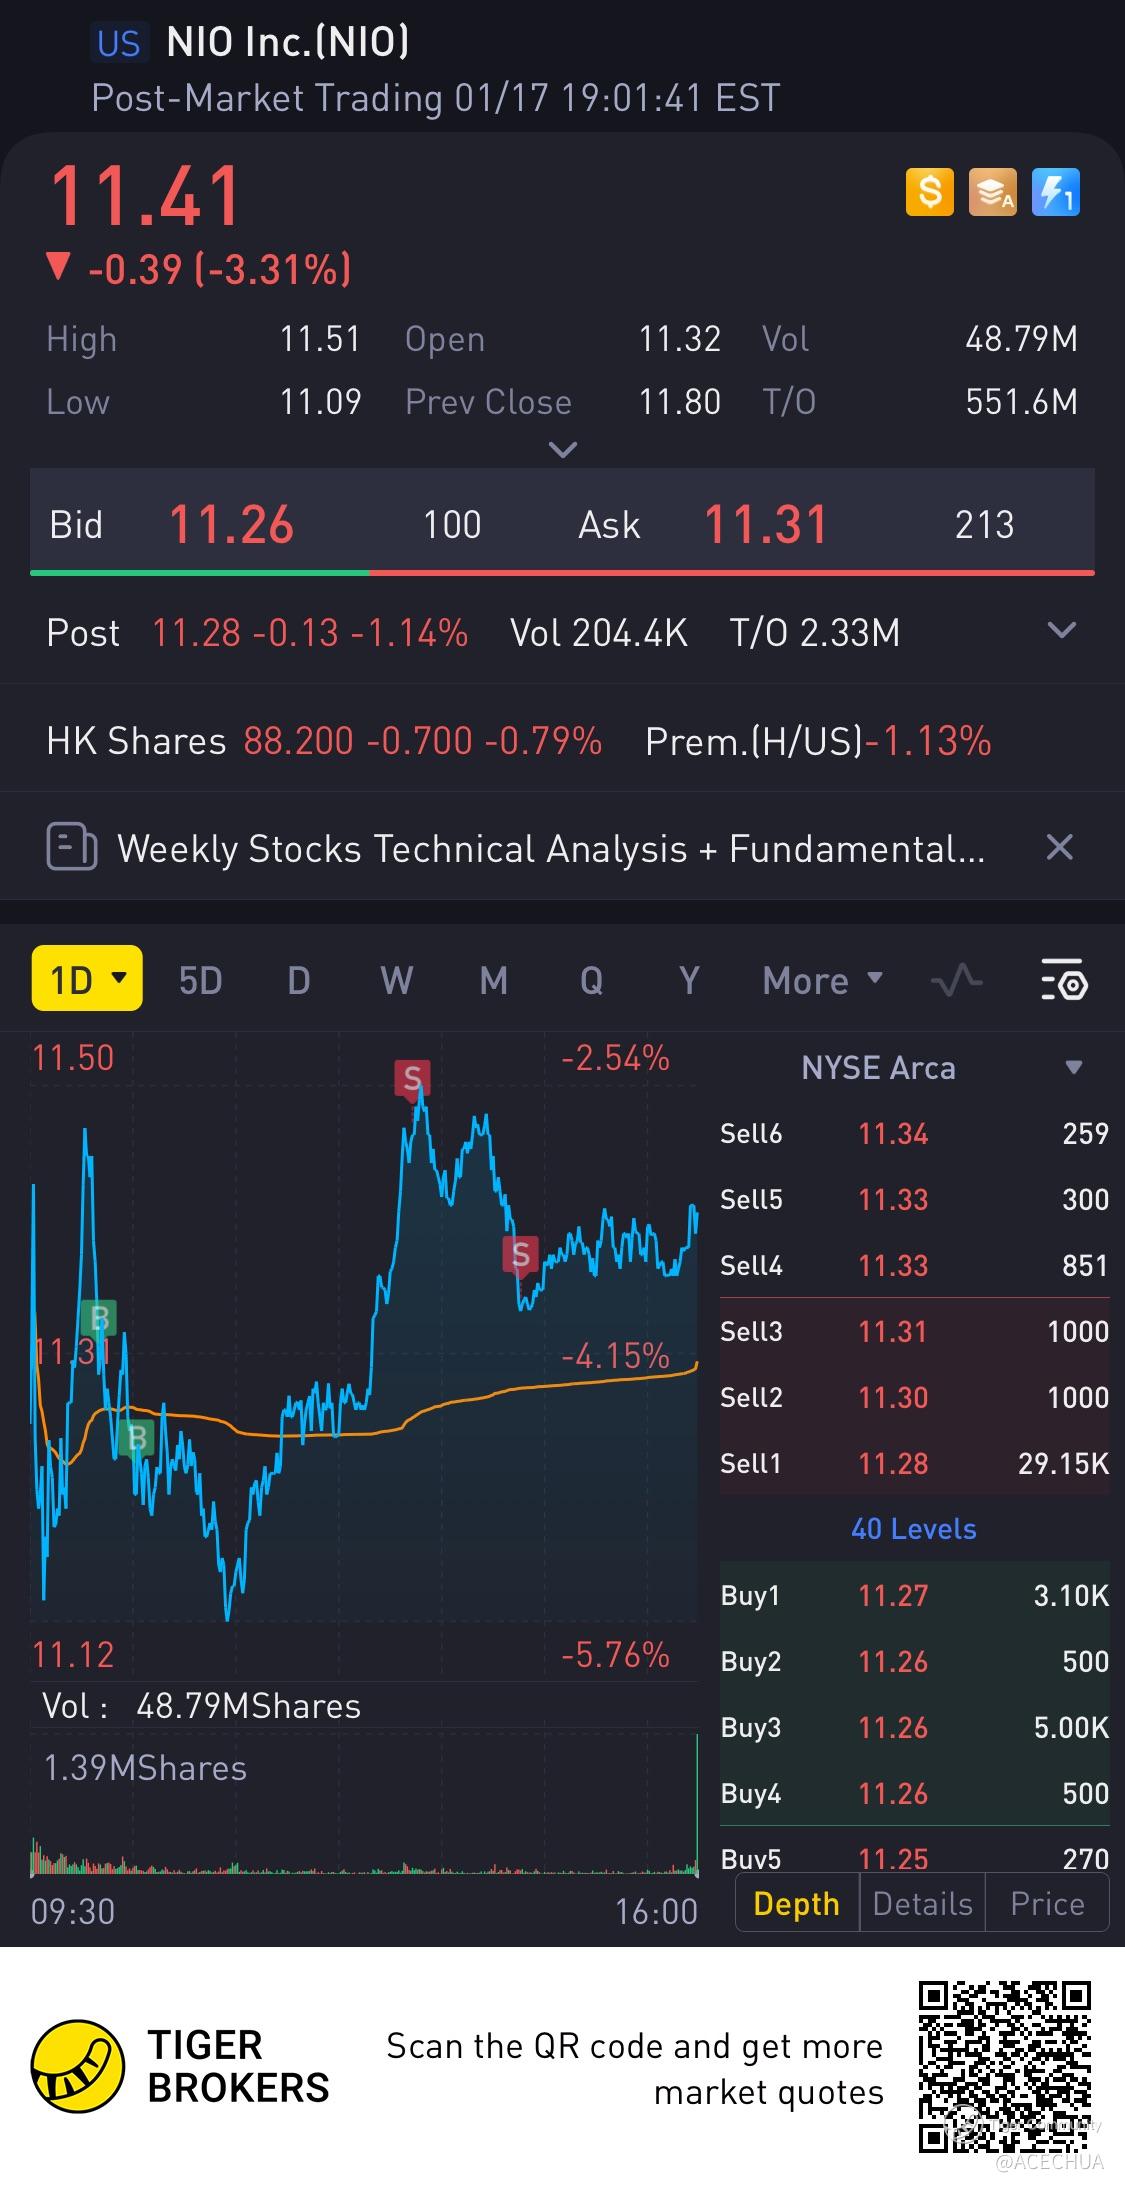Switch chart to Q quarterly timeframe
This screenshot has width=1125, height=2187.
pos(591,981)
